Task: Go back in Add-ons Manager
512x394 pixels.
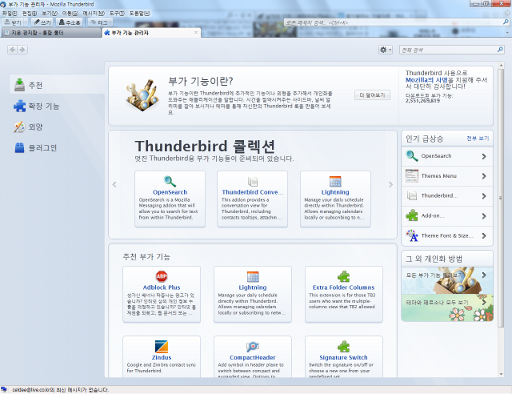Action: (x=13, y=50)
